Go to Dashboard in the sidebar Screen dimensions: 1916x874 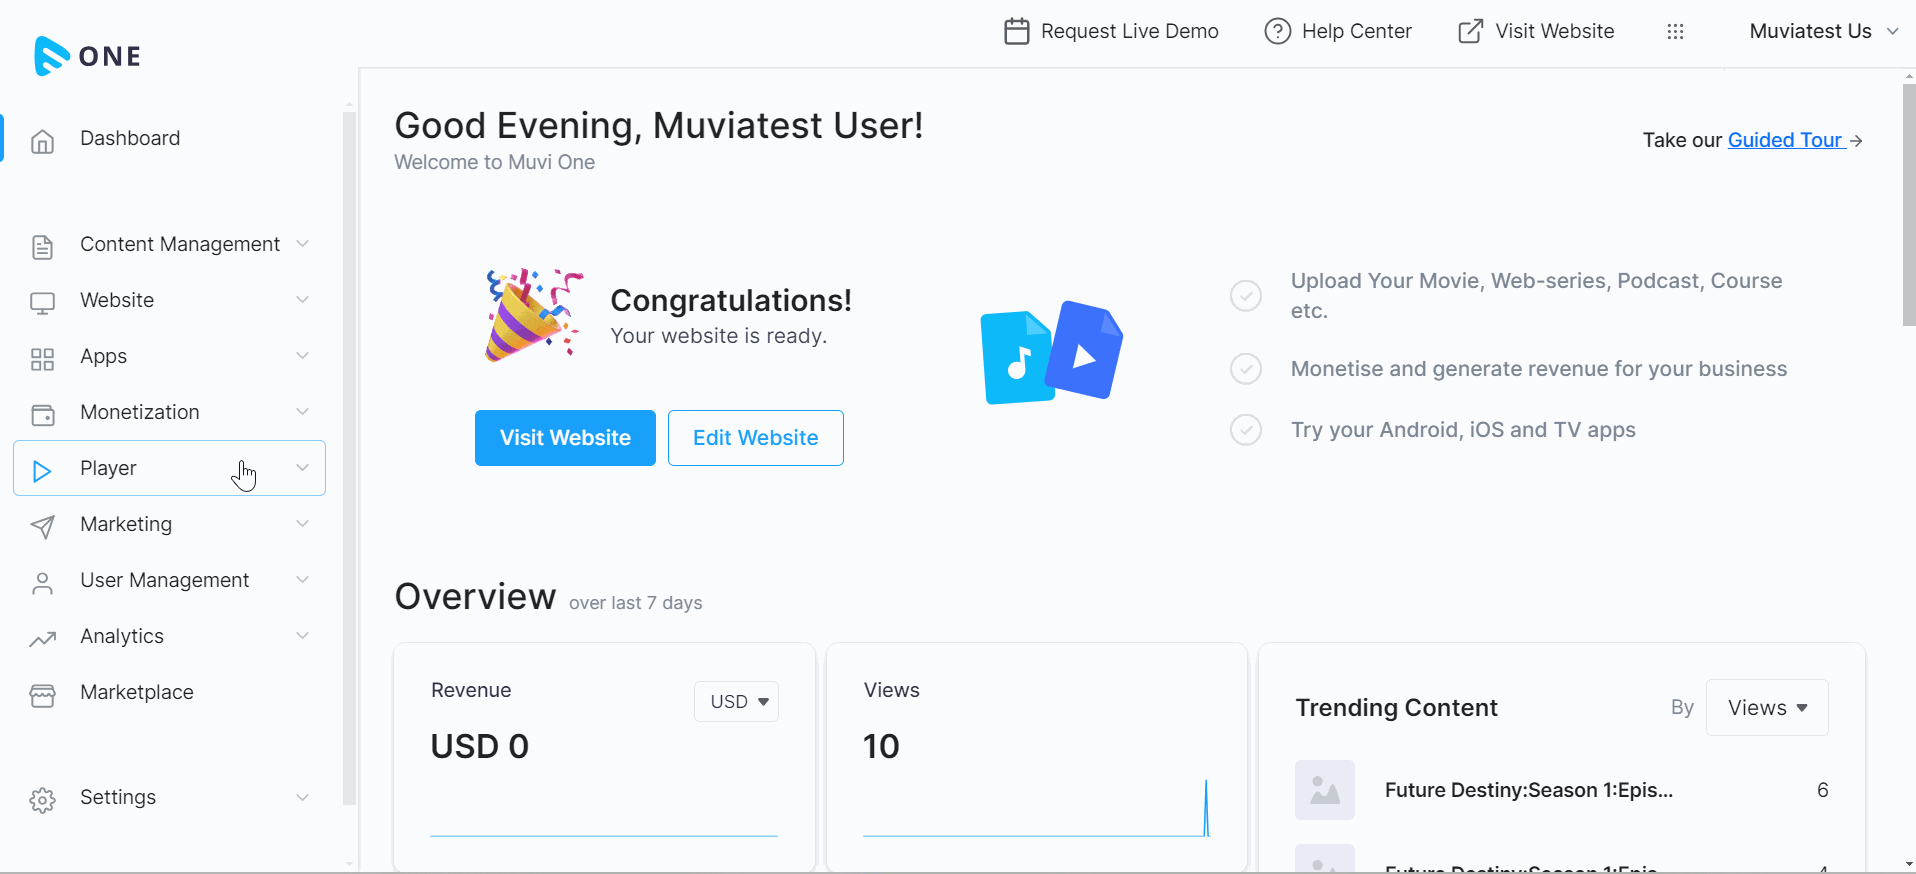coord(130,138)
